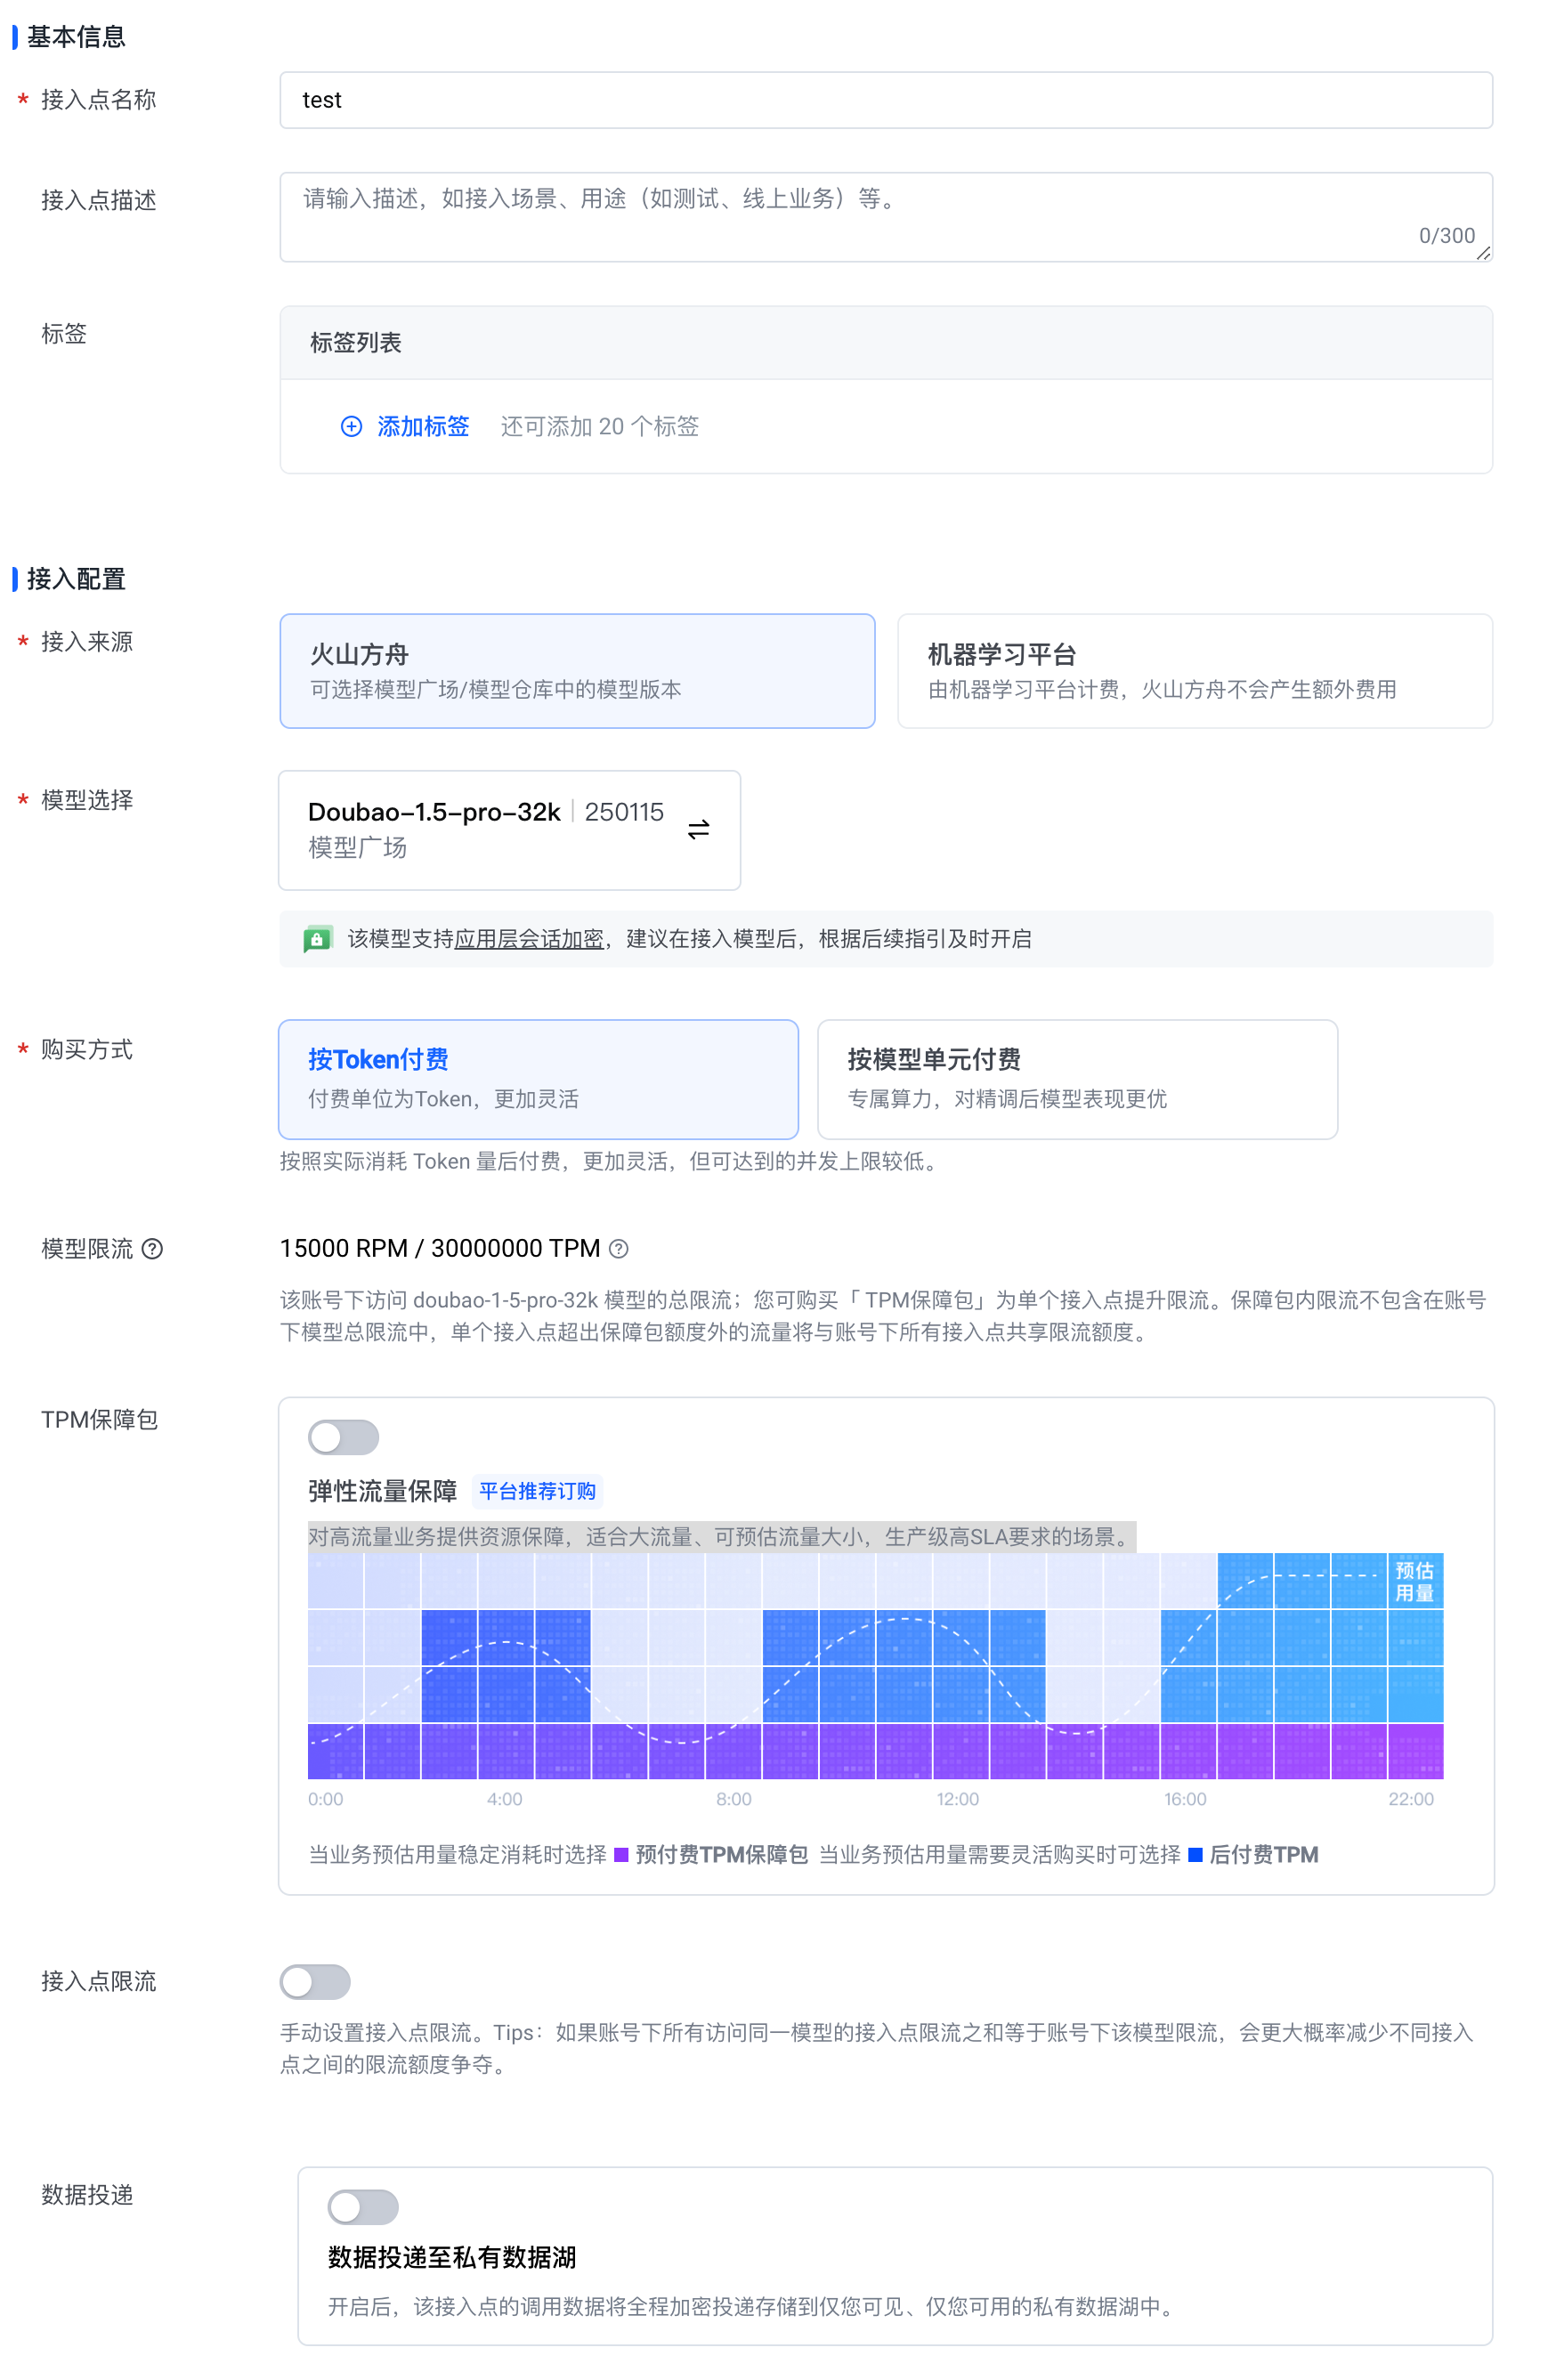
Task: Click the 接入配置 section heading
Action: [76, 579]
